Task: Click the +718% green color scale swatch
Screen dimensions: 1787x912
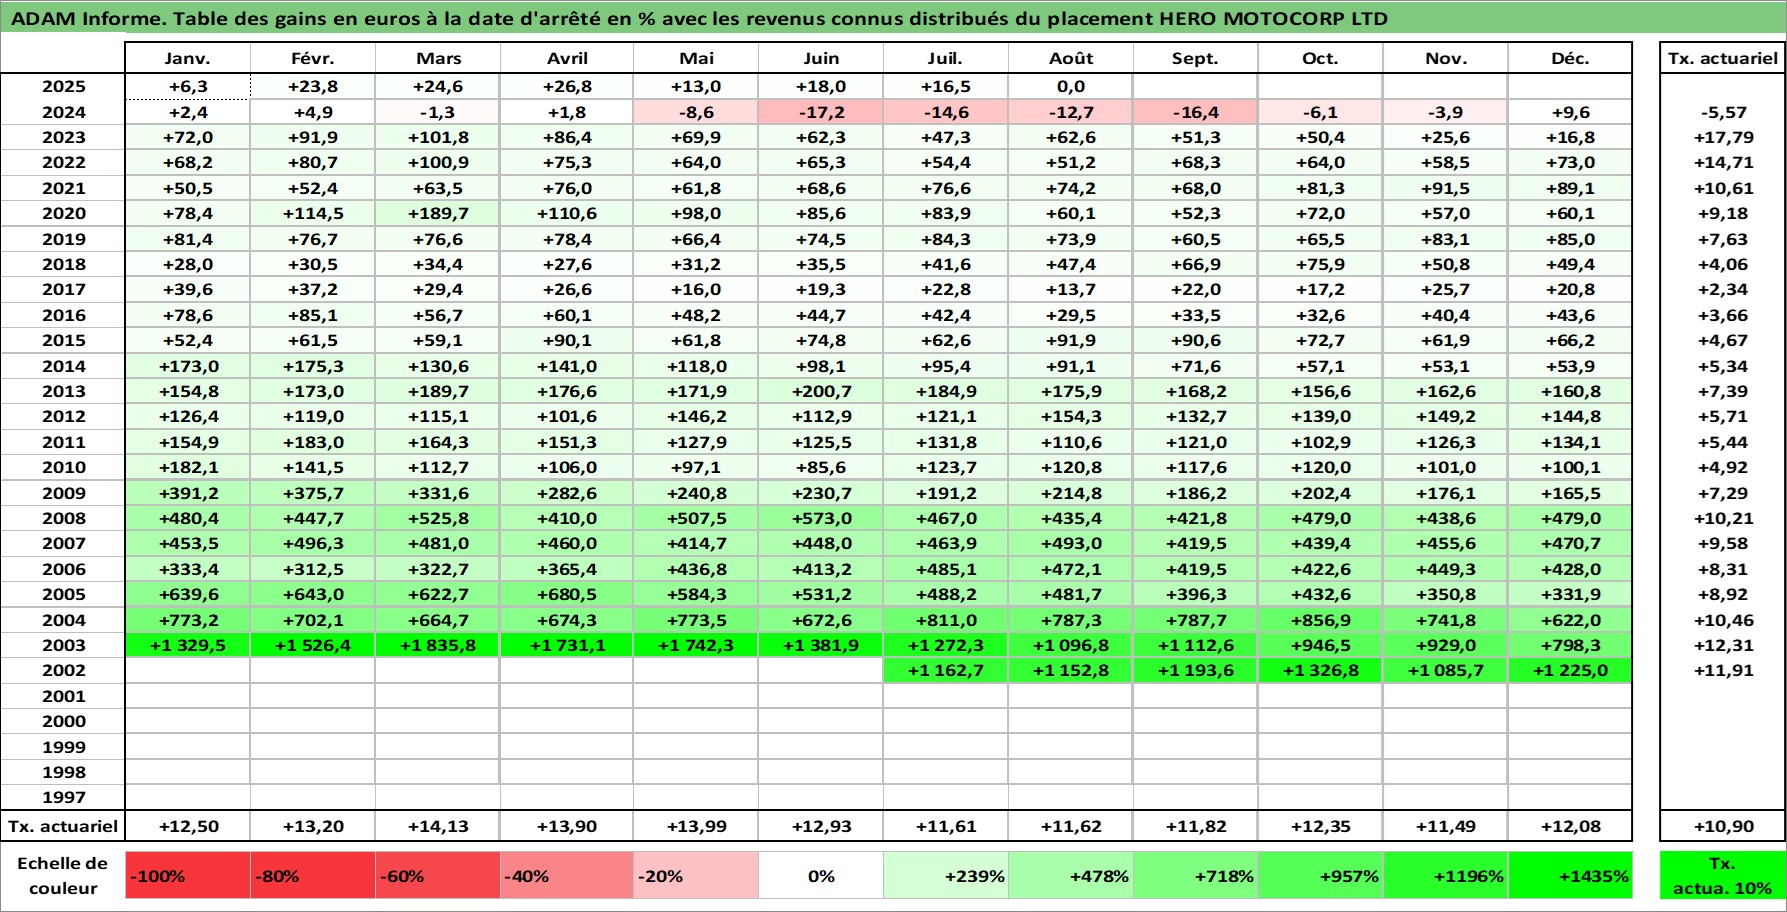Action: (x=1195, y=876)
